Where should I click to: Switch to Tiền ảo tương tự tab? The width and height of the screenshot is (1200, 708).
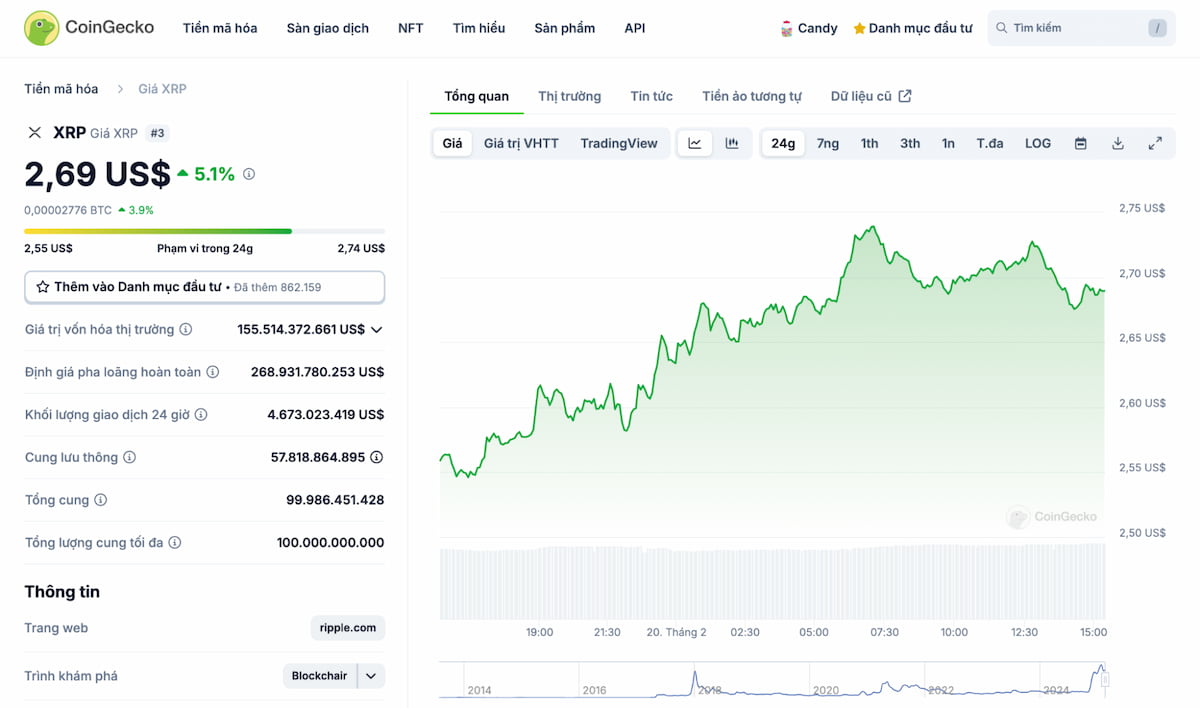[752, 96]
